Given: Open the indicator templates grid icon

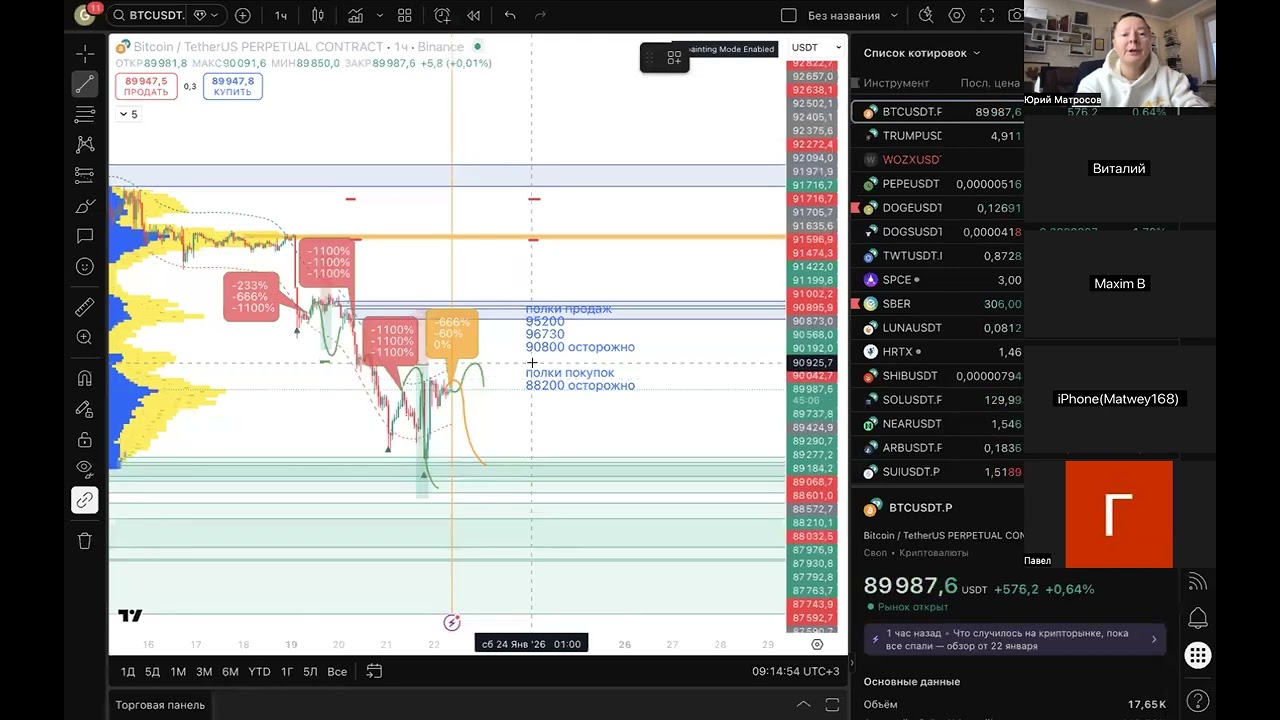Looking at the screenshot, I should 405,15.
